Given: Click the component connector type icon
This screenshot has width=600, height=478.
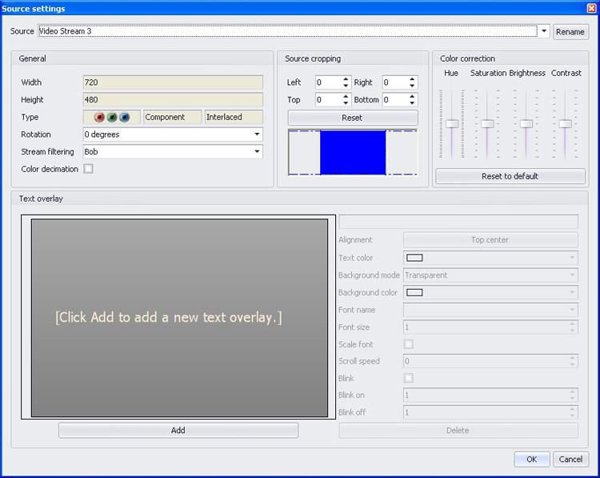Looking at the screenshot, I should 111,117.
